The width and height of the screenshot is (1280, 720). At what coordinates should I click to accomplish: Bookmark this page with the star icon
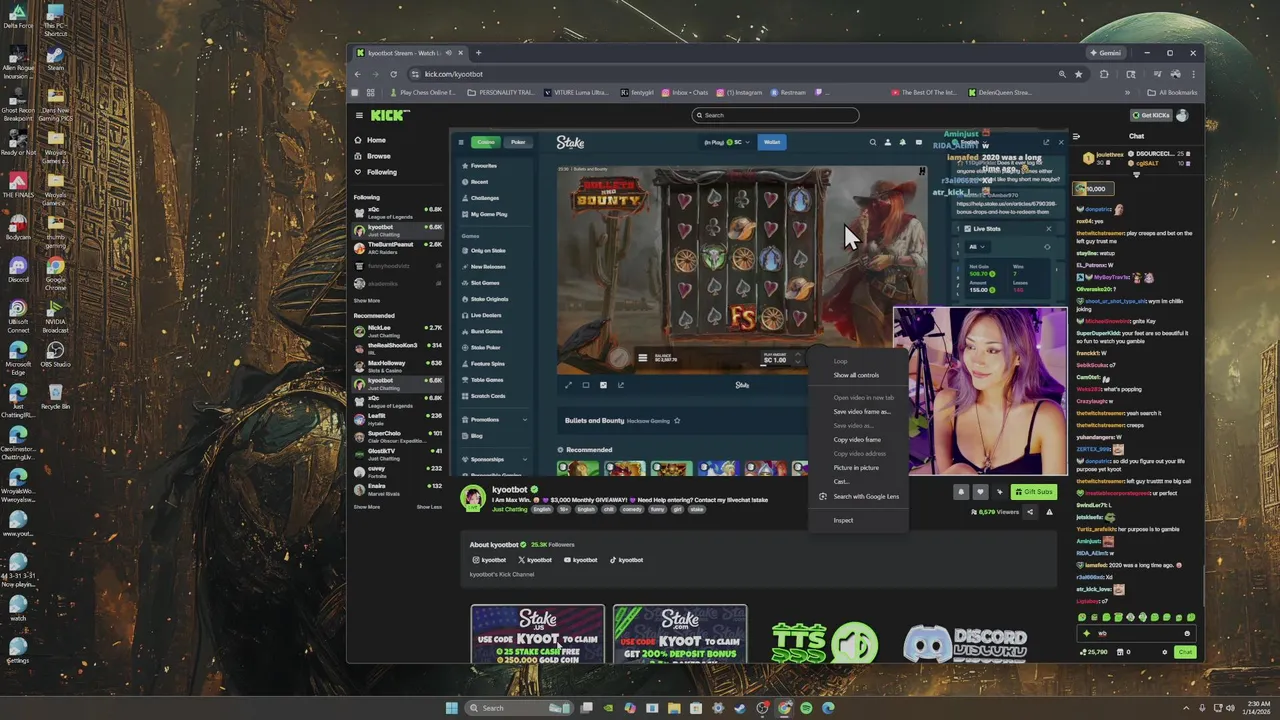pos(1078,74)
